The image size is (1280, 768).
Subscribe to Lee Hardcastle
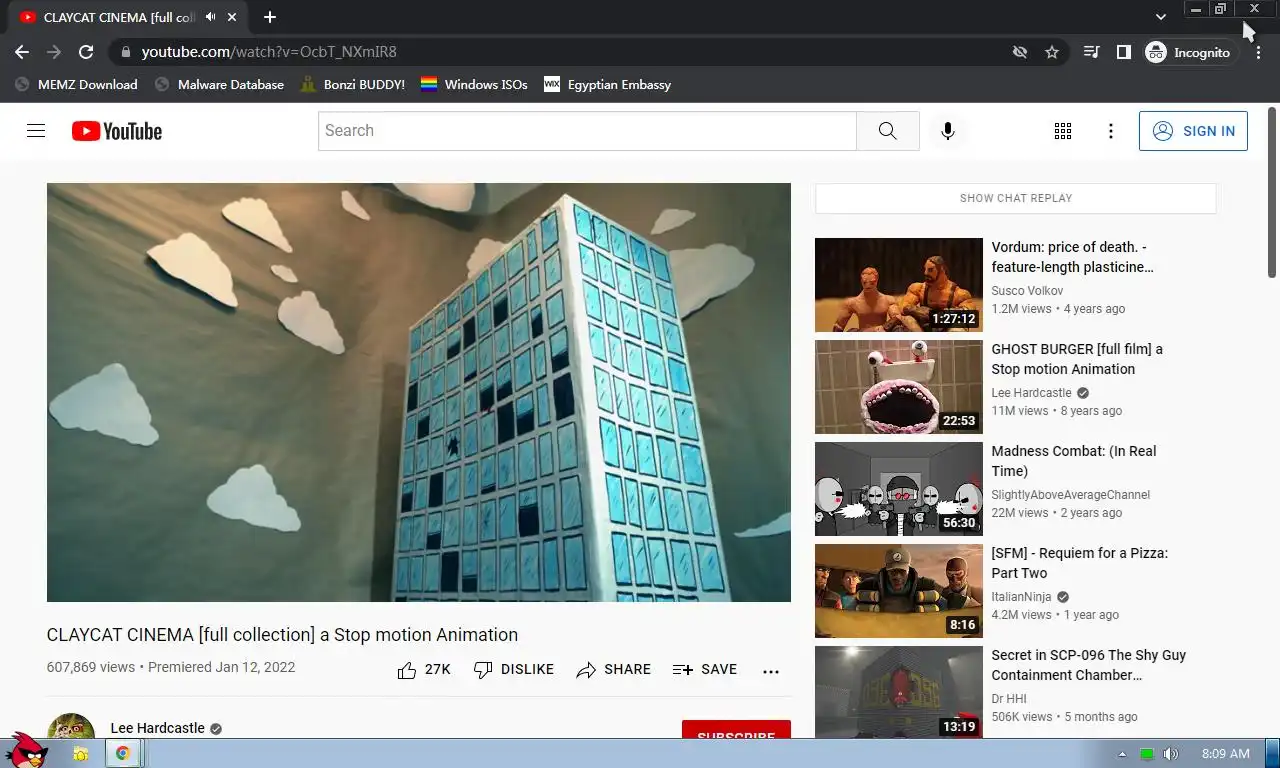coord(736,731)
